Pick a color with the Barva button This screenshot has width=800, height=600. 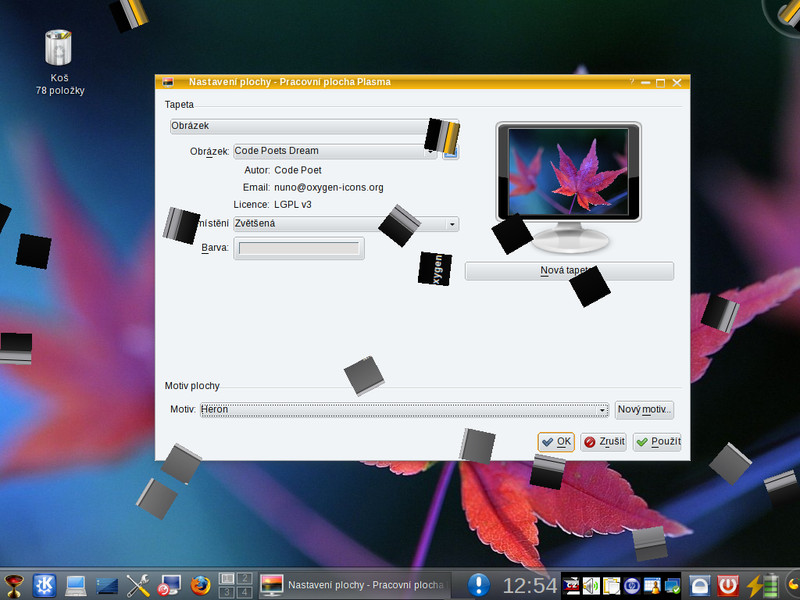point(298,248)
